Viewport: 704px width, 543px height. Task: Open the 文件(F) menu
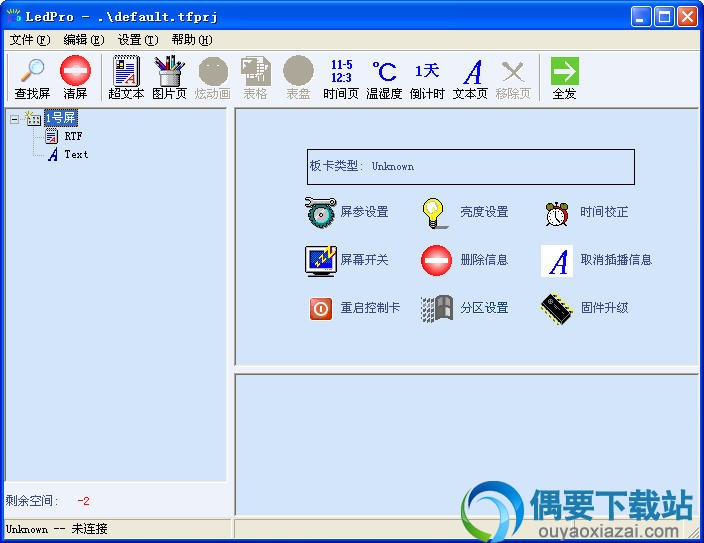[30, 40]
